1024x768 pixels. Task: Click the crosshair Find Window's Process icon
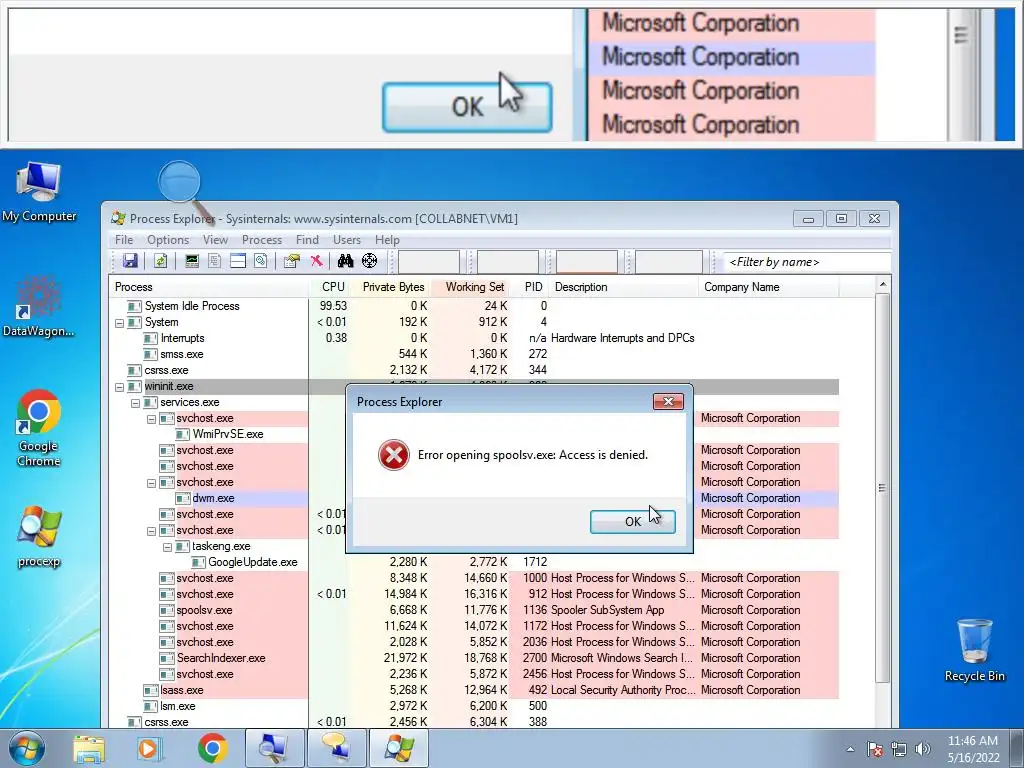(370, 261)
